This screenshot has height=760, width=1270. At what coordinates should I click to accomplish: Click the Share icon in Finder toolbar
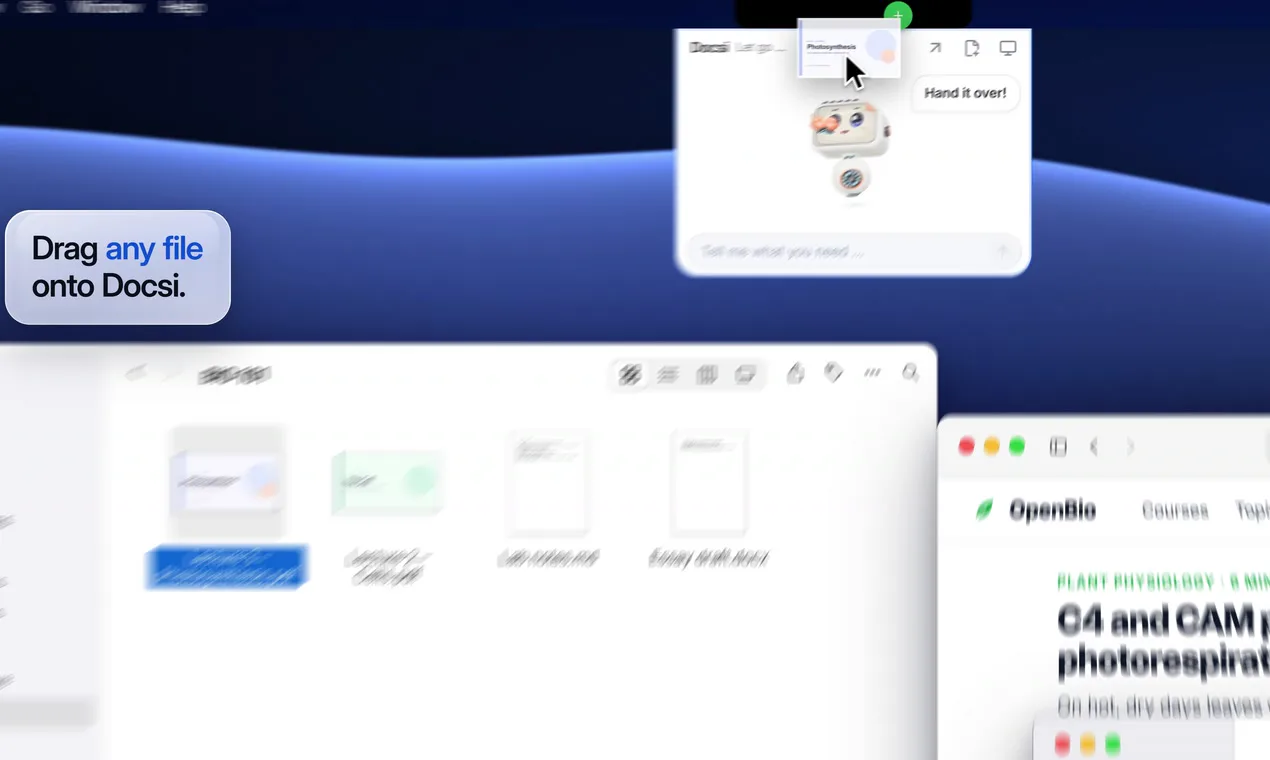click(x=796, y=373)
